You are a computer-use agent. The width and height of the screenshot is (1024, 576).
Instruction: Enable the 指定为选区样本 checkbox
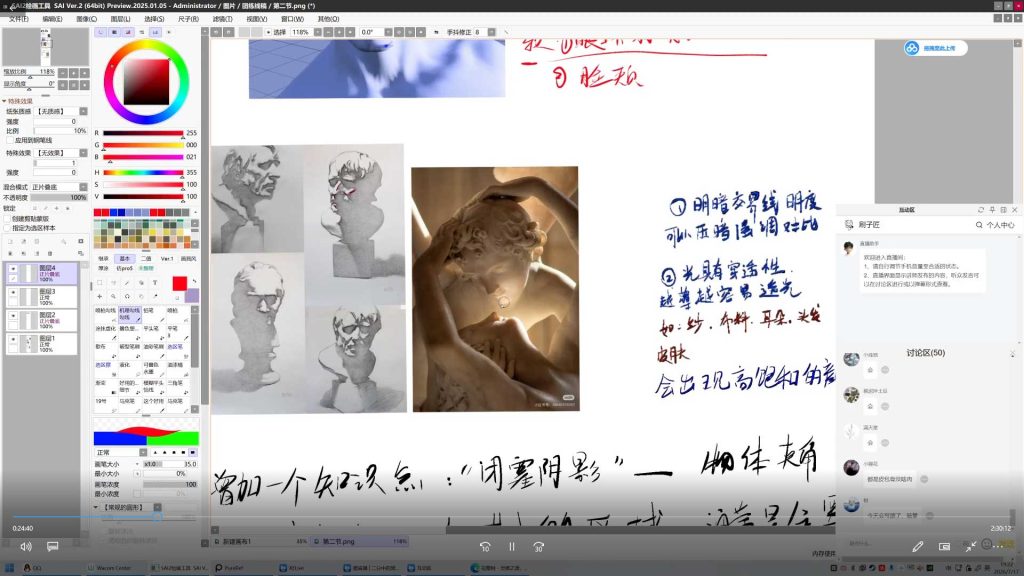click(8, 228)
